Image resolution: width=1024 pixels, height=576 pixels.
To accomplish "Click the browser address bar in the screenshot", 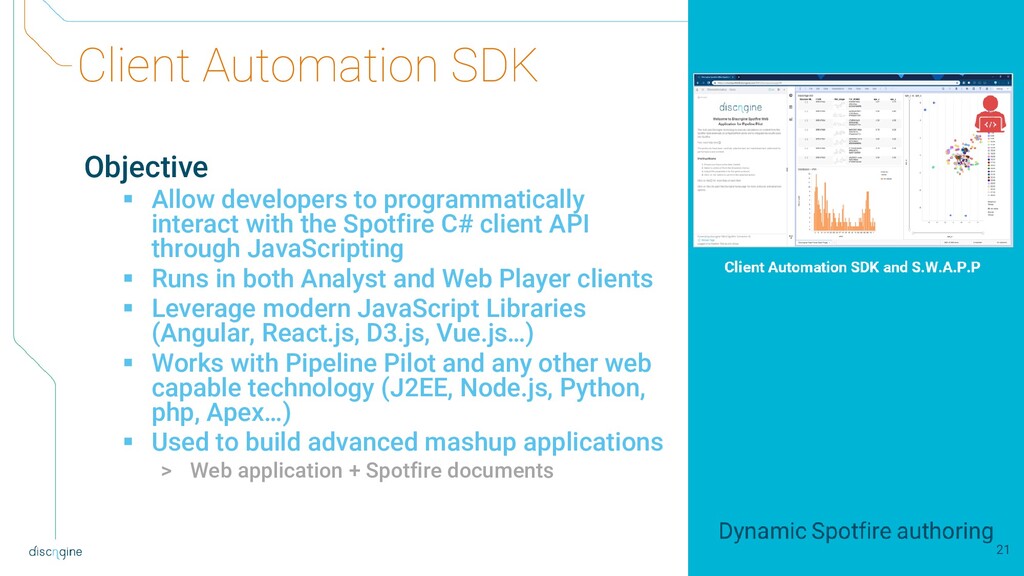I will click(836, 83).
